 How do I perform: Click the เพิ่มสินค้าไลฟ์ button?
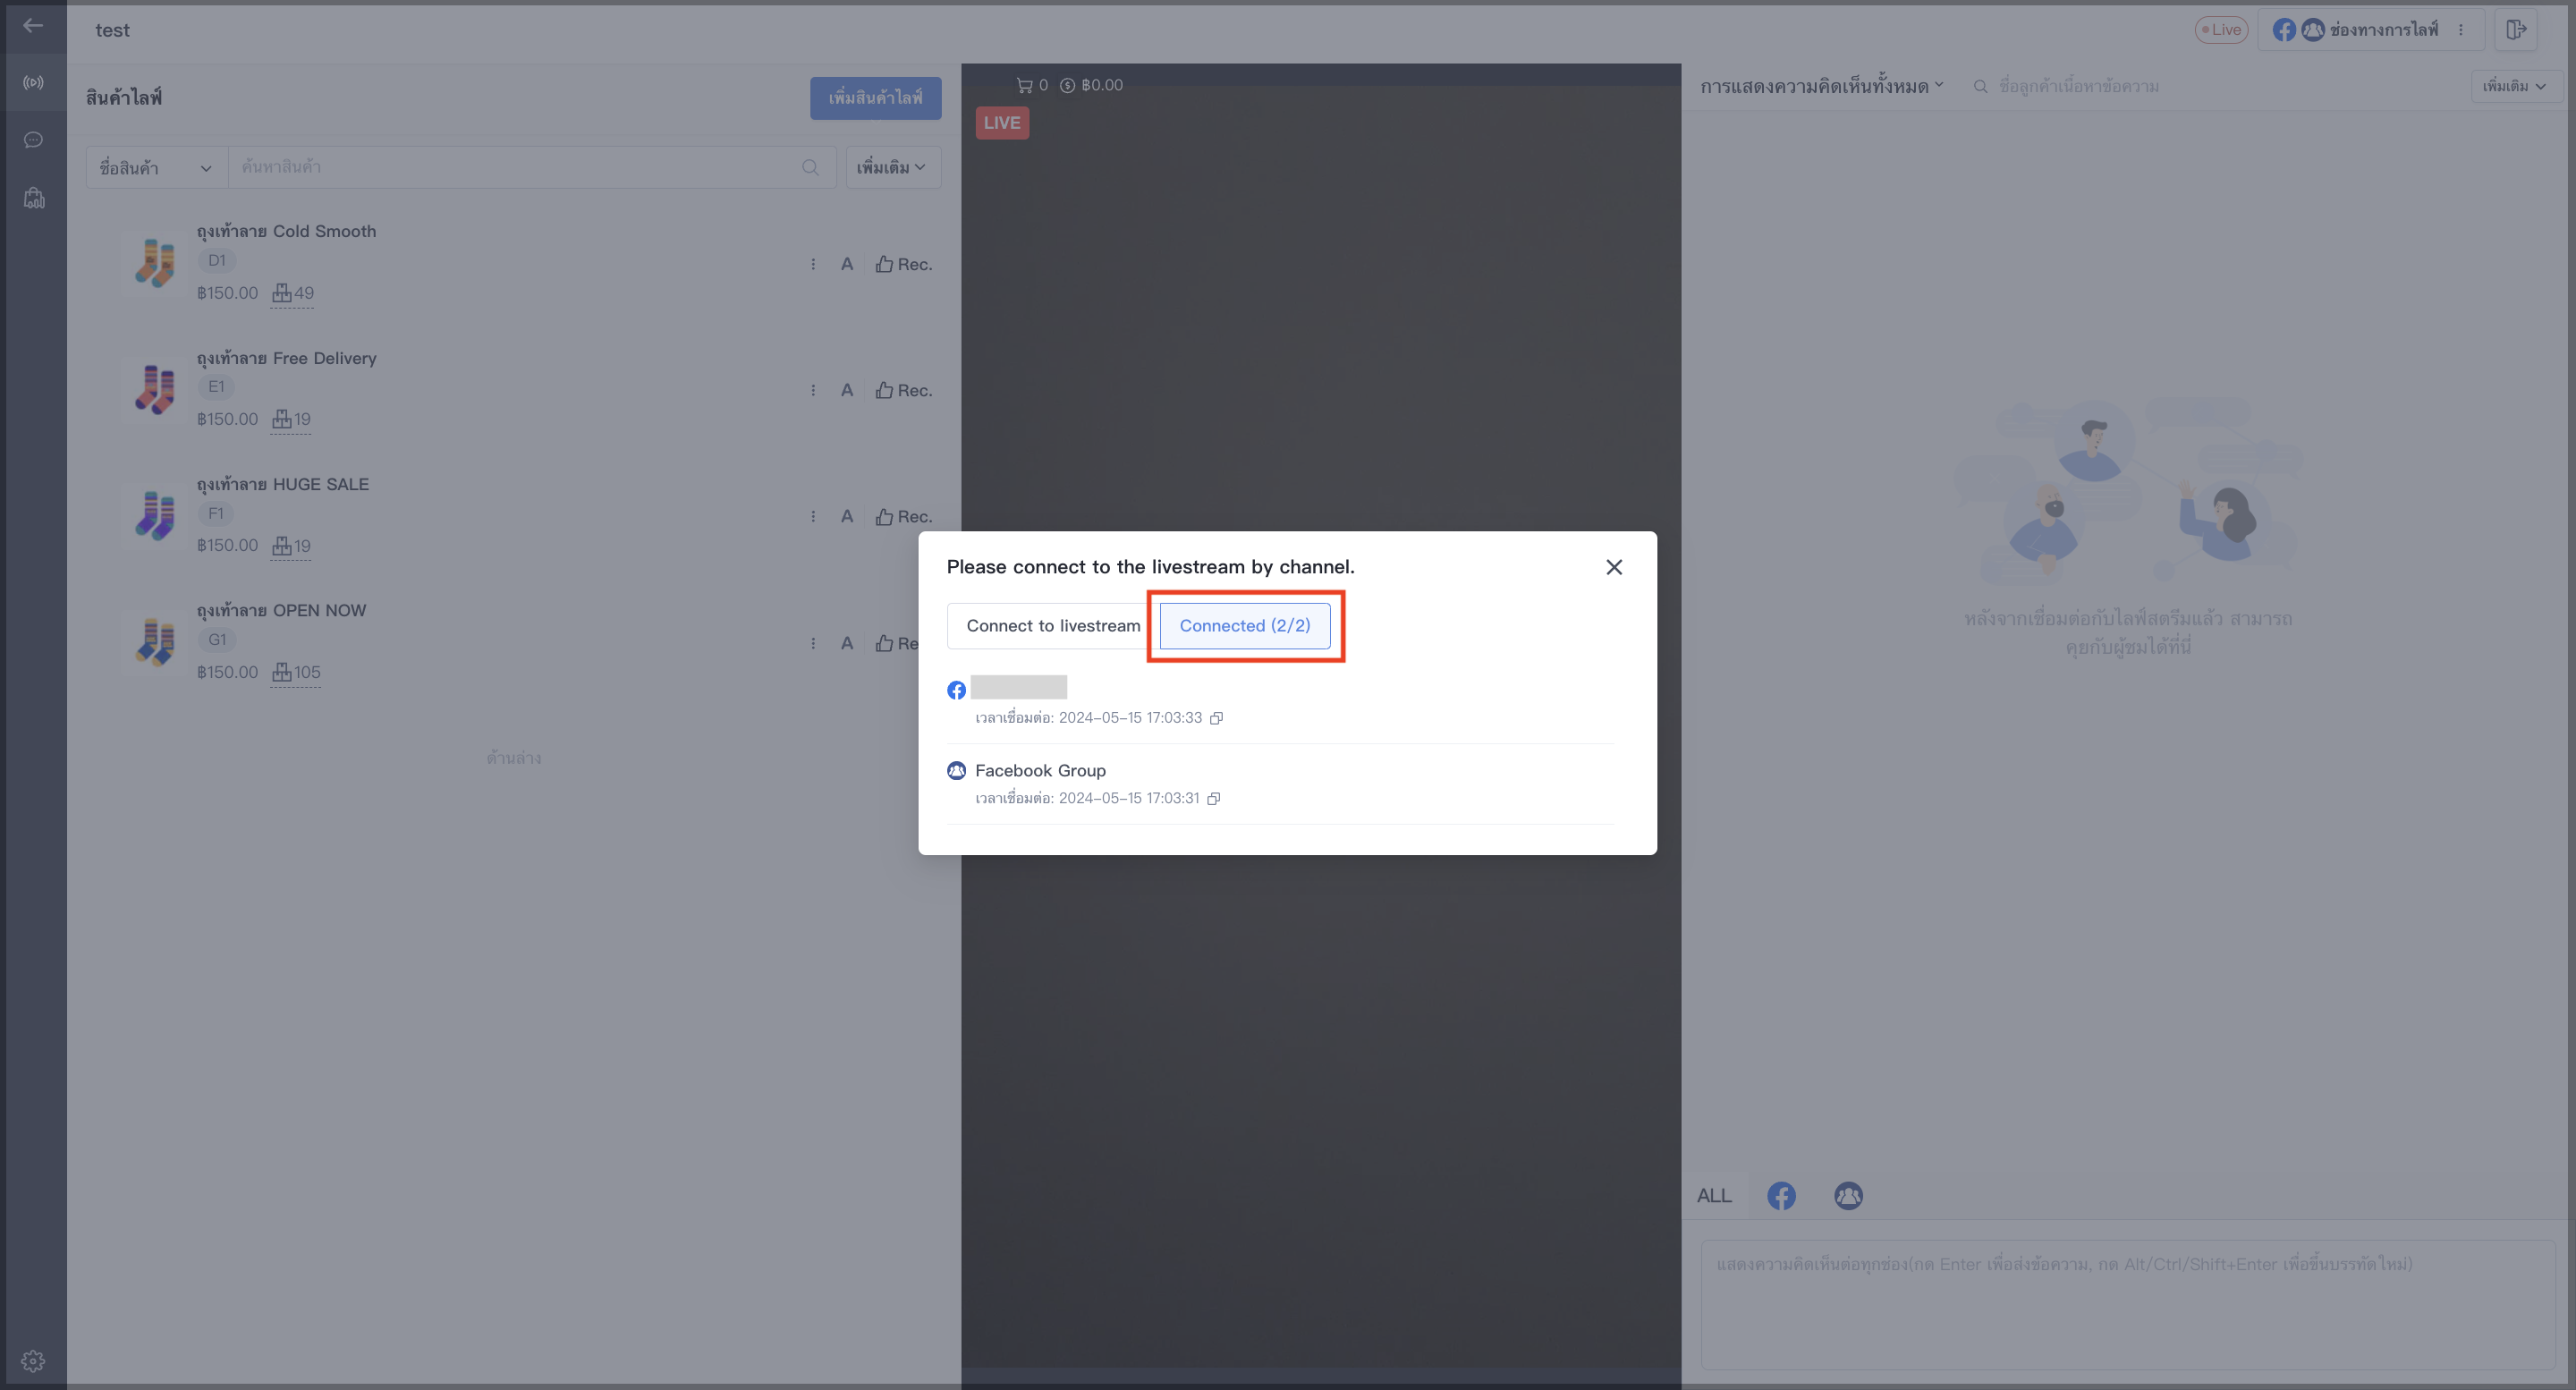875,98
